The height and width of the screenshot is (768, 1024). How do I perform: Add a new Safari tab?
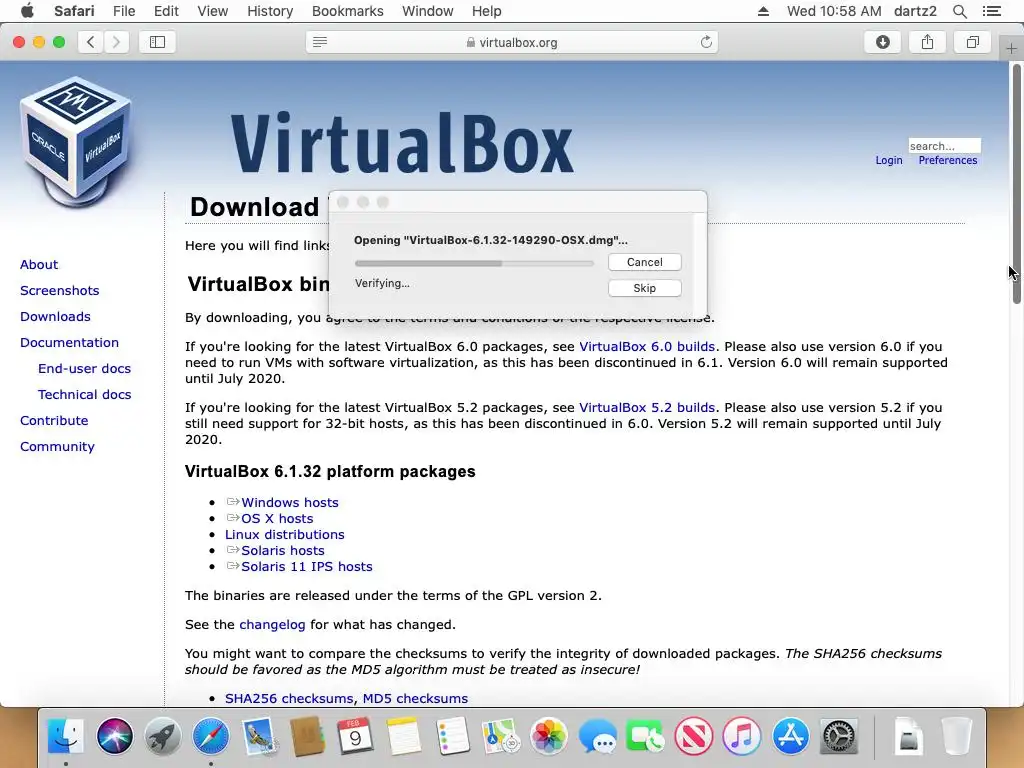coord(1011,48)
